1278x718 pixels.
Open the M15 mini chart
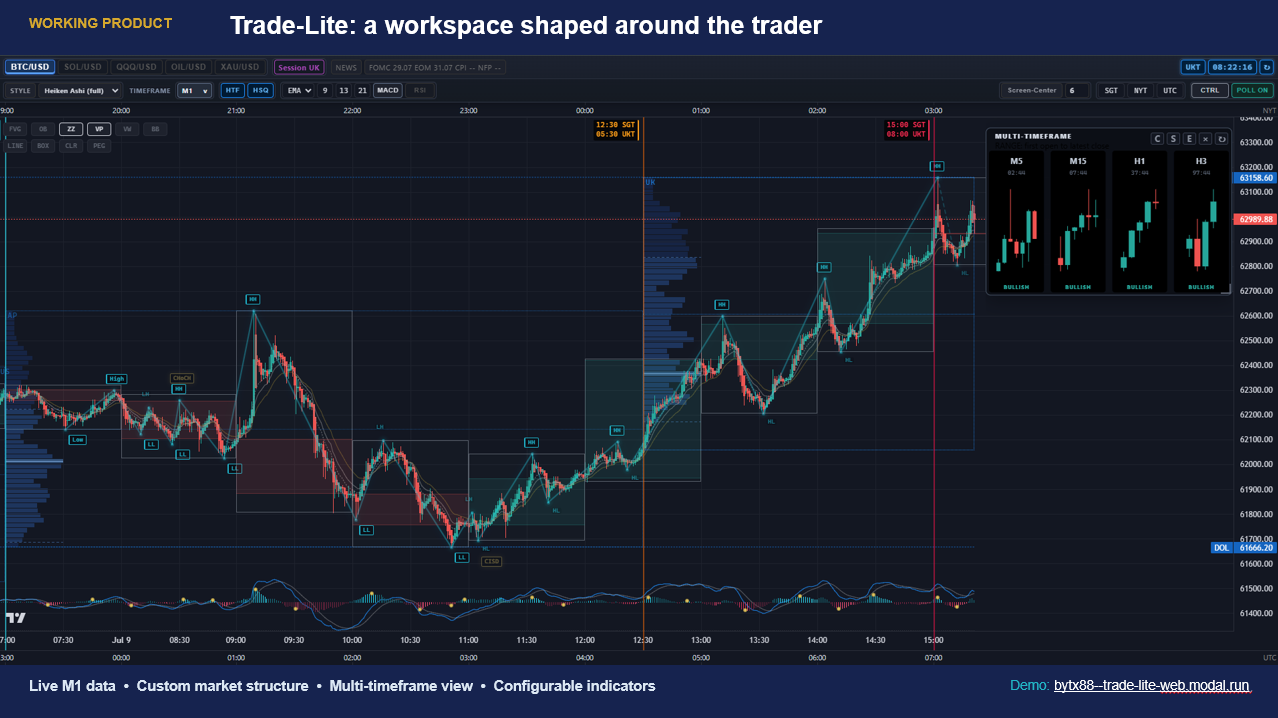tap(1078, 221)
